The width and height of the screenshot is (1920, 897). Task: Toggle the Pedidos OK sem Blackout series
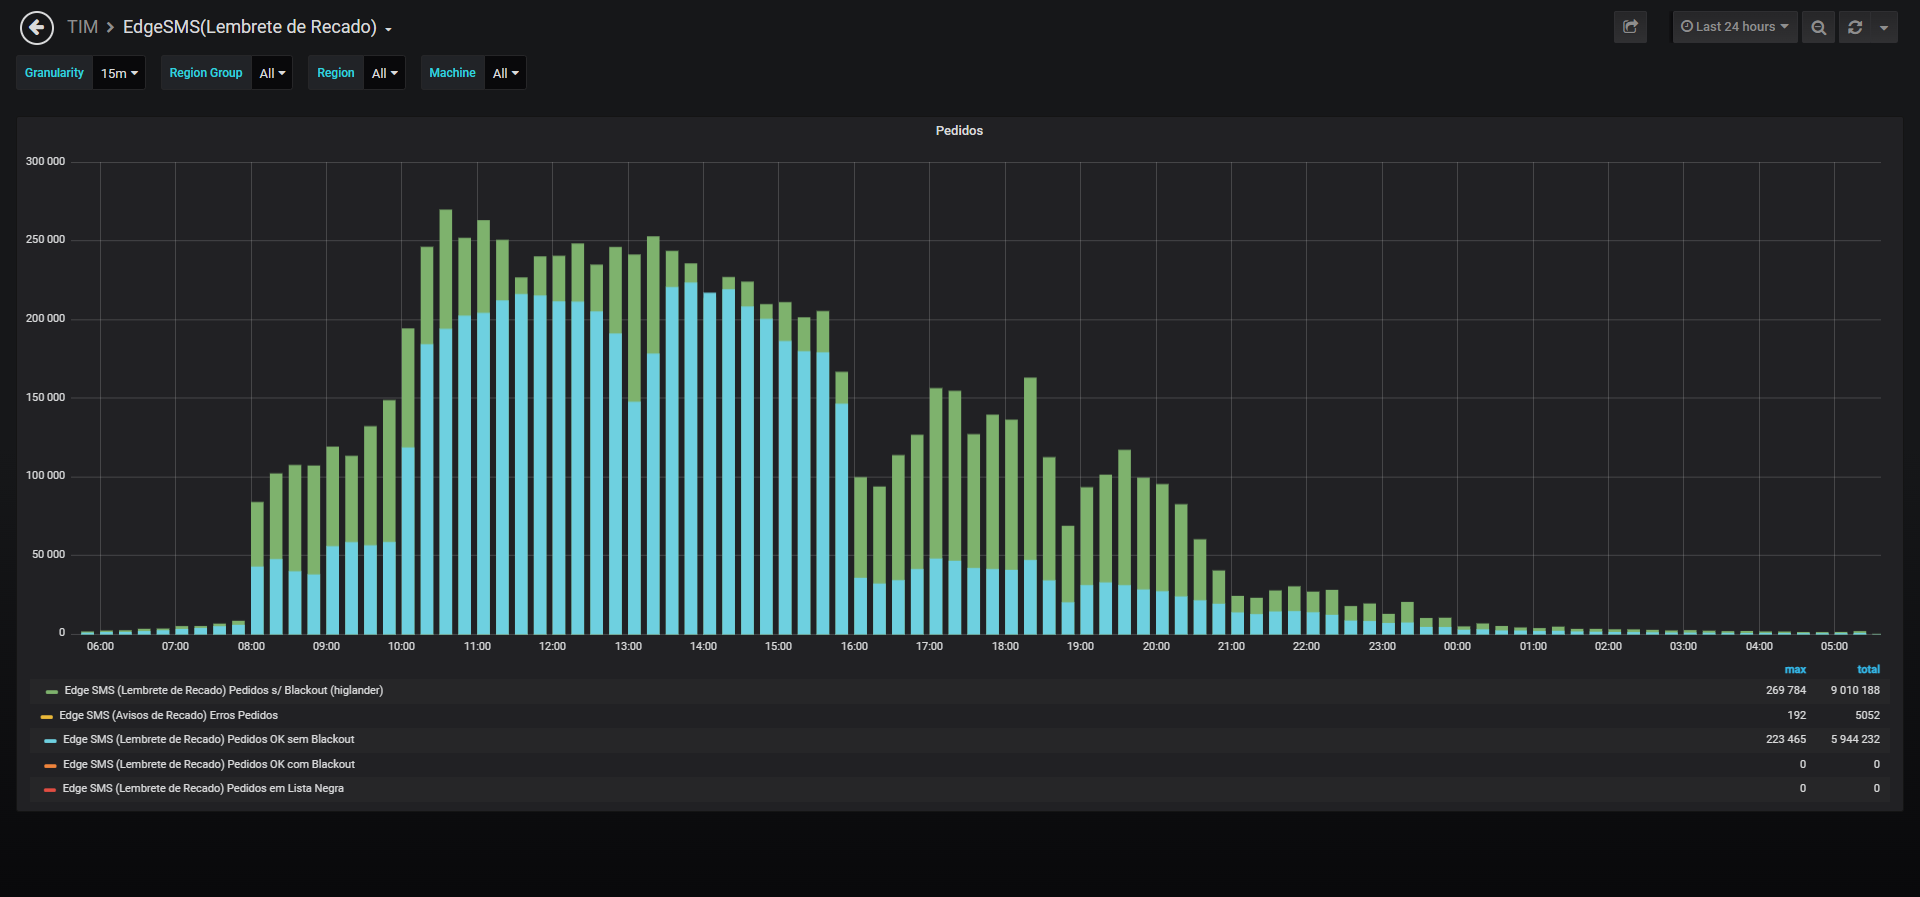click(208, 739)
